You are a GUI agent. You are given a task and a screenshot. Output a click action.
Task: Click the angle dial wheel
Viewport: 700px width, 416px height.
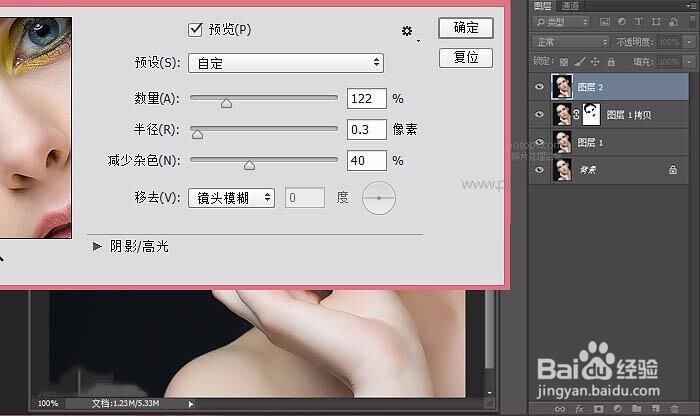tap(379, 198)
